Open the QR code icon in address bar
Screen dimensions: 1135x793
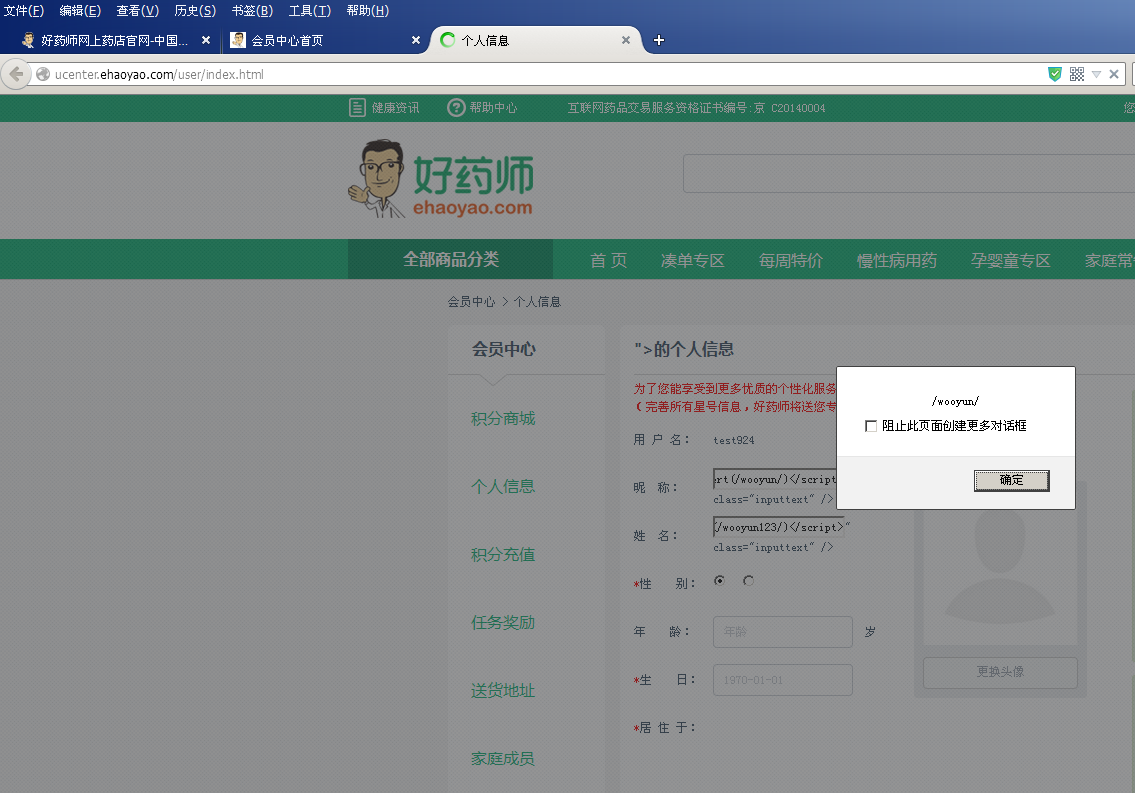[1076, 74]
